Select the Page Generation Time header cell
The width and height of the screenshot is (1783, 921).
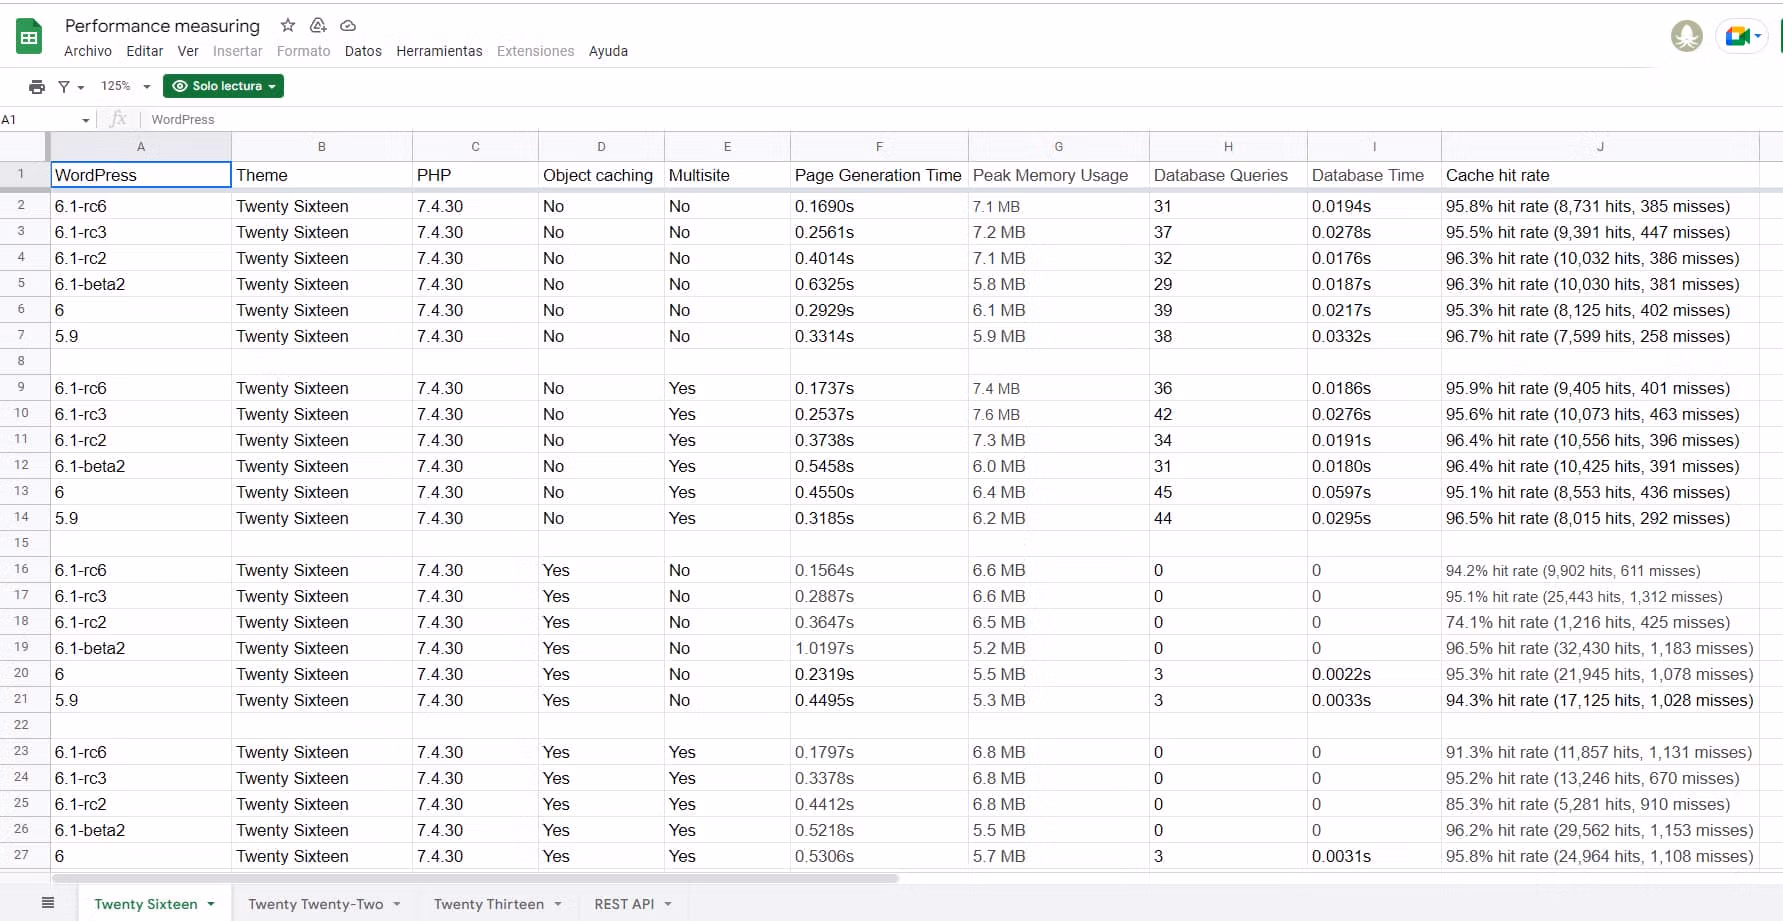click(879, 175)
